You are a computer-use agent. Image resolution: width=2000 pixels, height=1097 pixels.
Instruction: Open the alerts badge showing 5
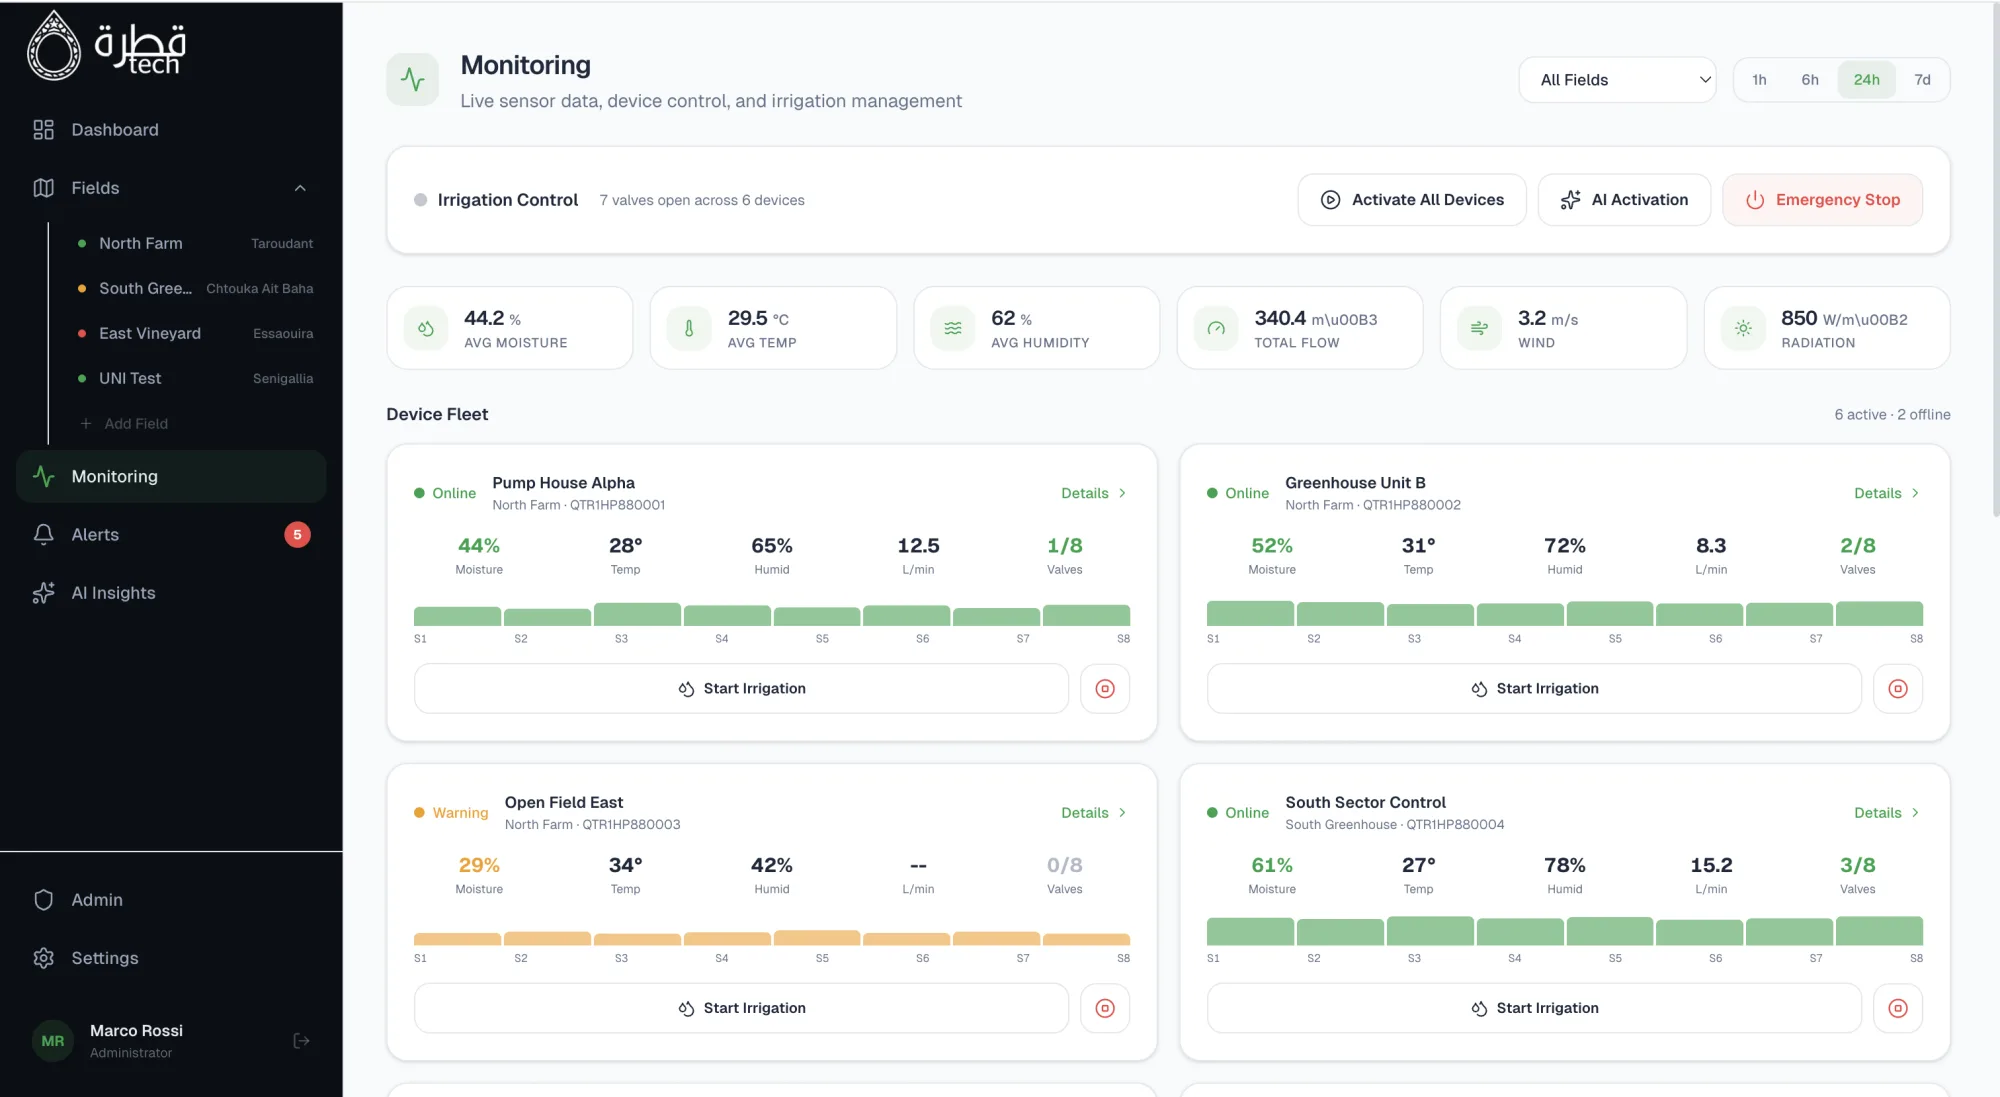pyautogui.click(x=297, y=535)
